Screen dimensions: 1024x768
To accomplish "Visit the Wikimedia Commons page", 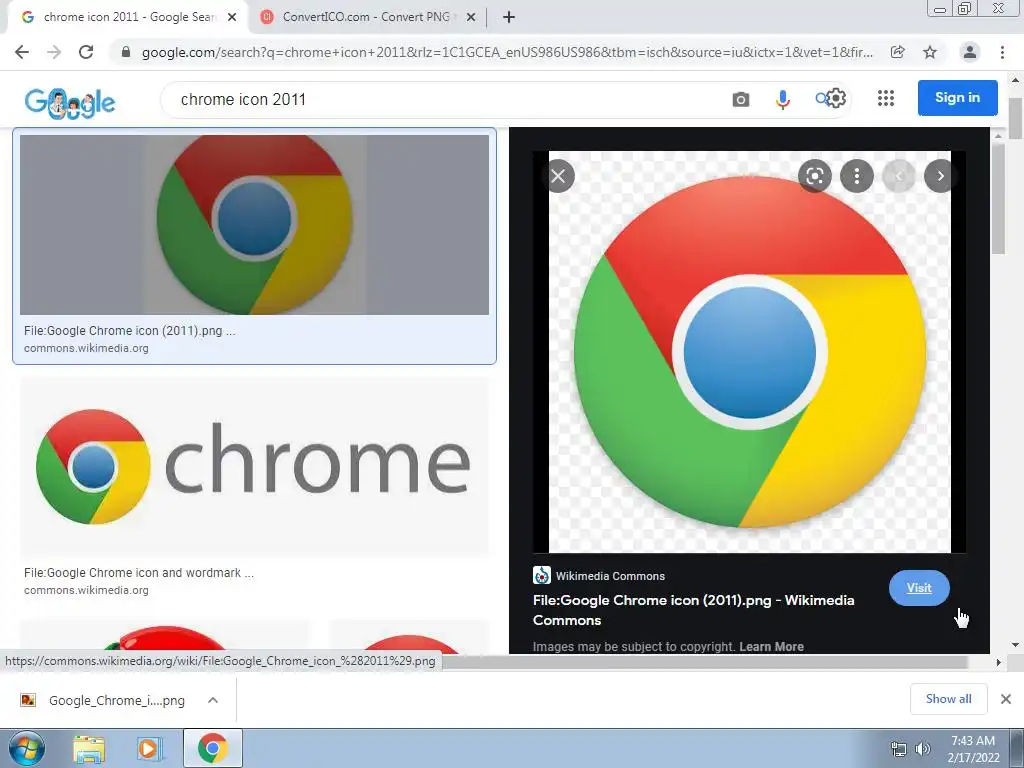I will (919, 588).
